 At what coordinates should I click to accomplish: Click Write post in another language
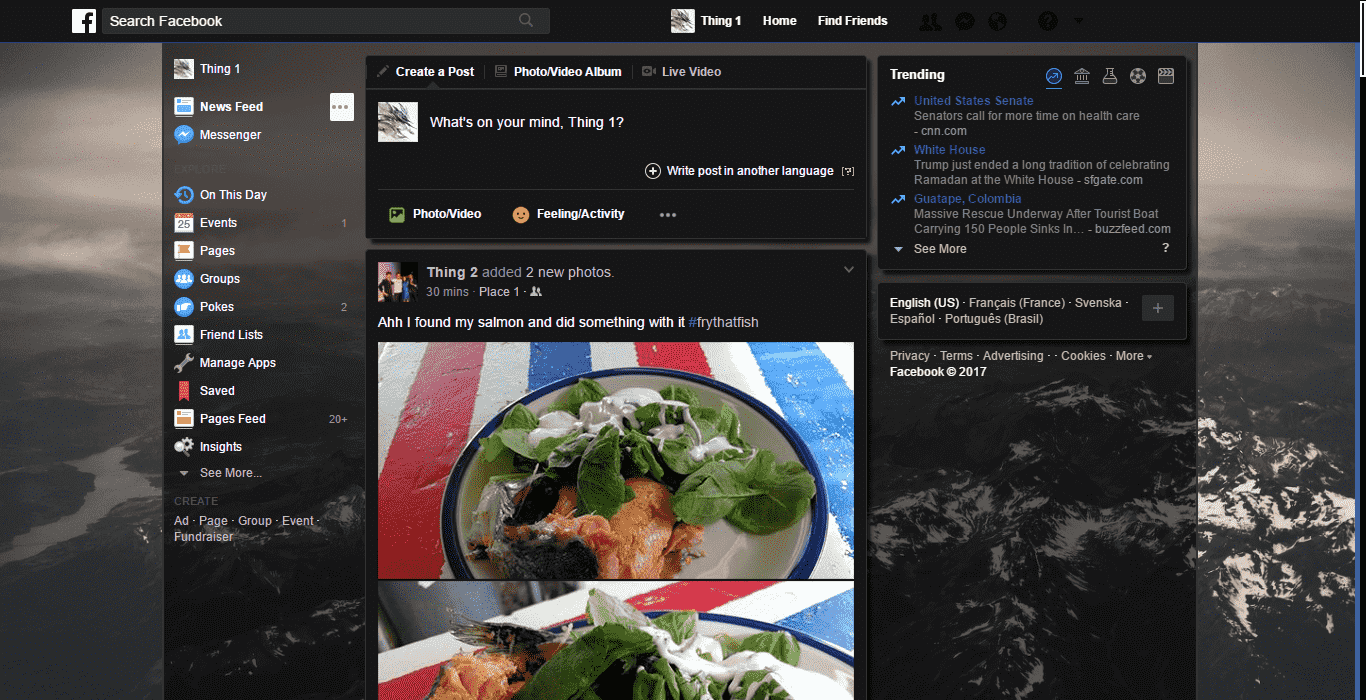(739, 171)
